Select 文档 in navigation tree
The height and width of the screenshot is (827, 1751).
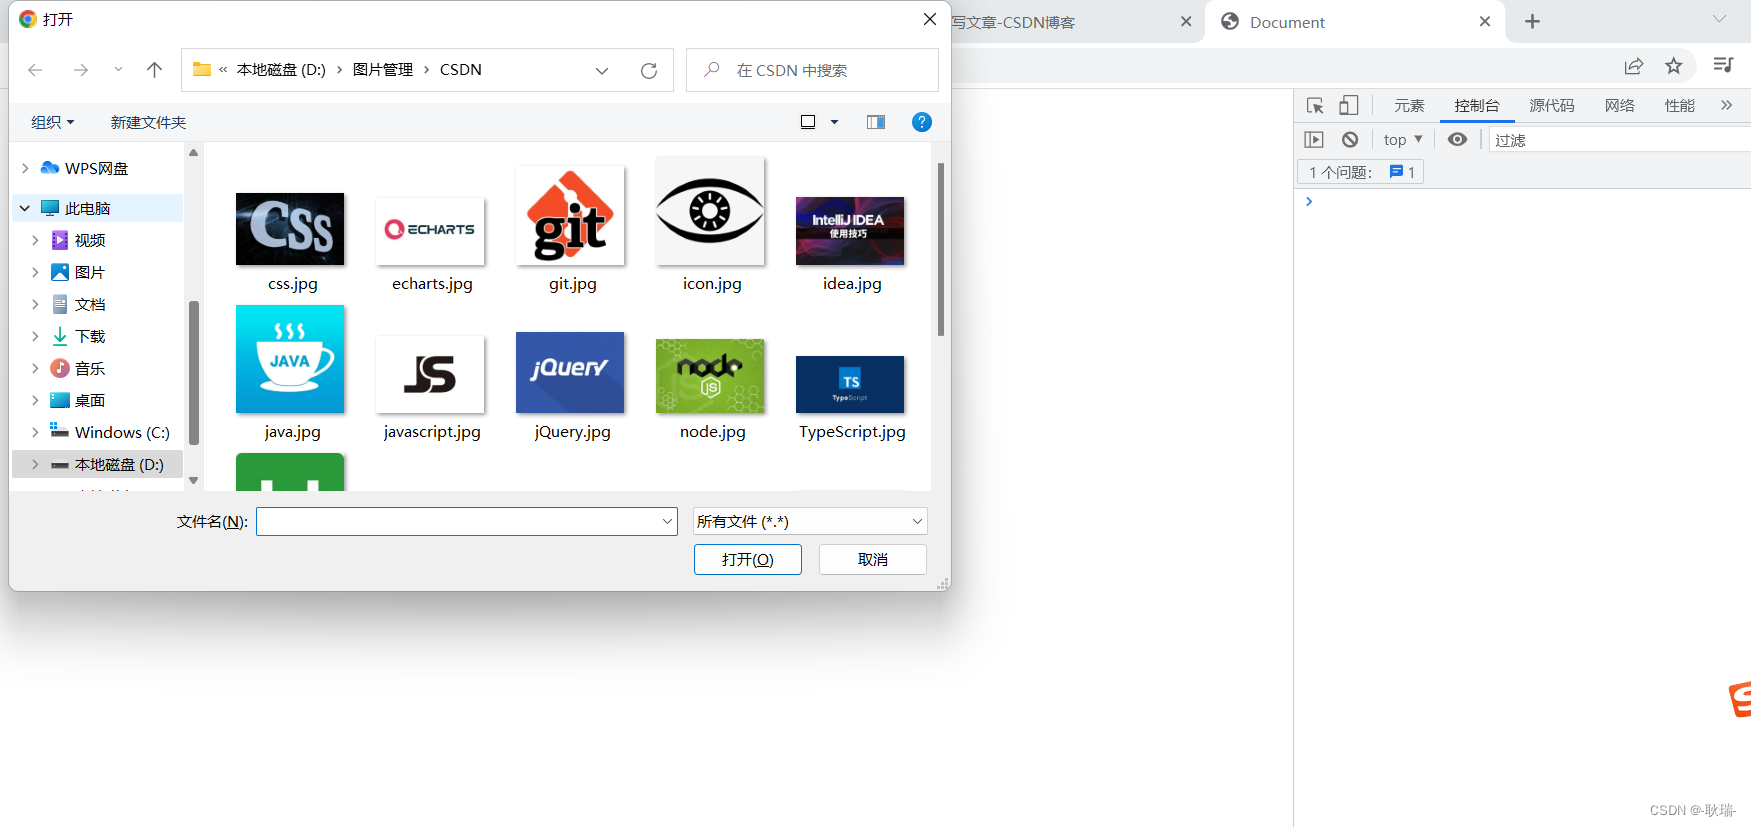coord(90,304)
